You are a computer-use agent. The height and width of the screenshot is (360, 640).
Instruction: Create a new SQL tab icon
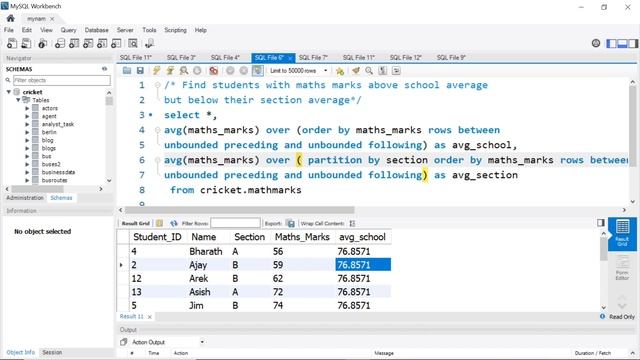click(12, 43)
